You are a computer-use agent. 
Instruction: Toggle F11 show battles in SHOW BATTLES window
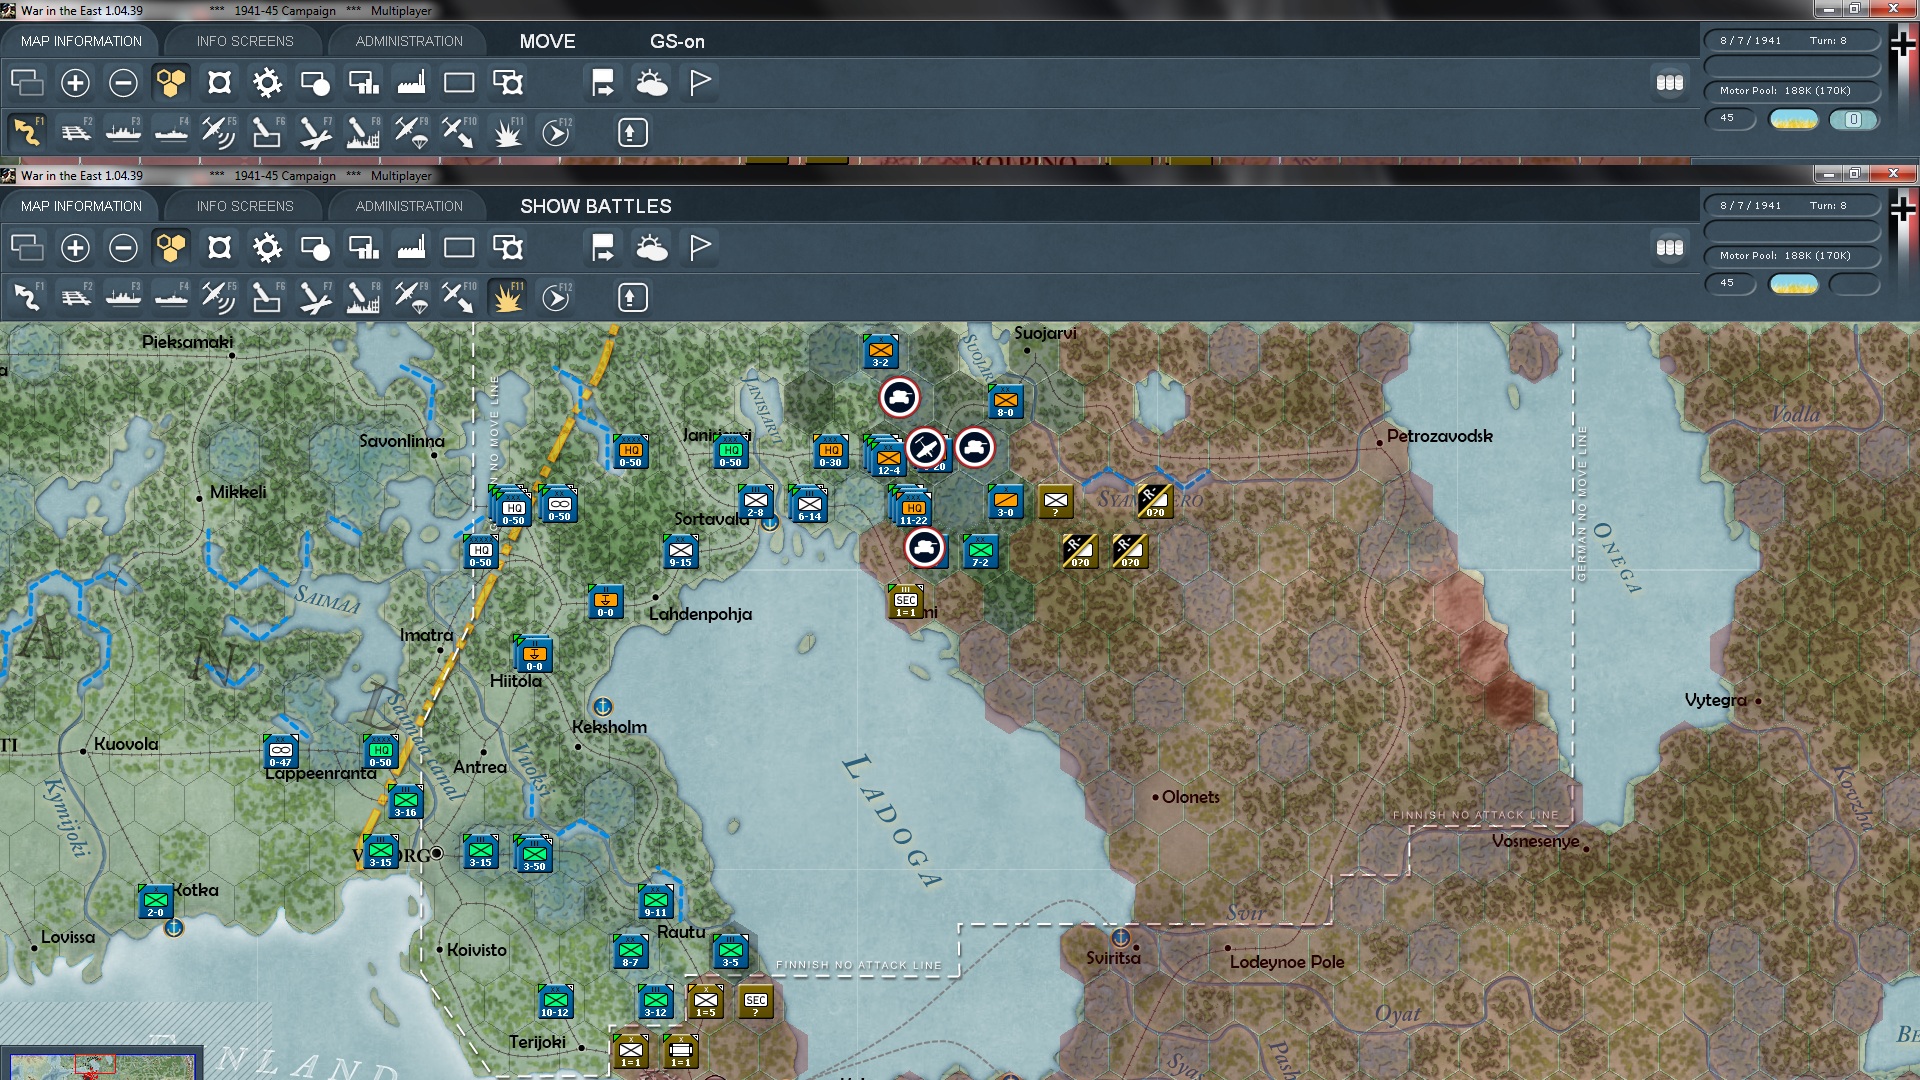[x=507, y=297]
